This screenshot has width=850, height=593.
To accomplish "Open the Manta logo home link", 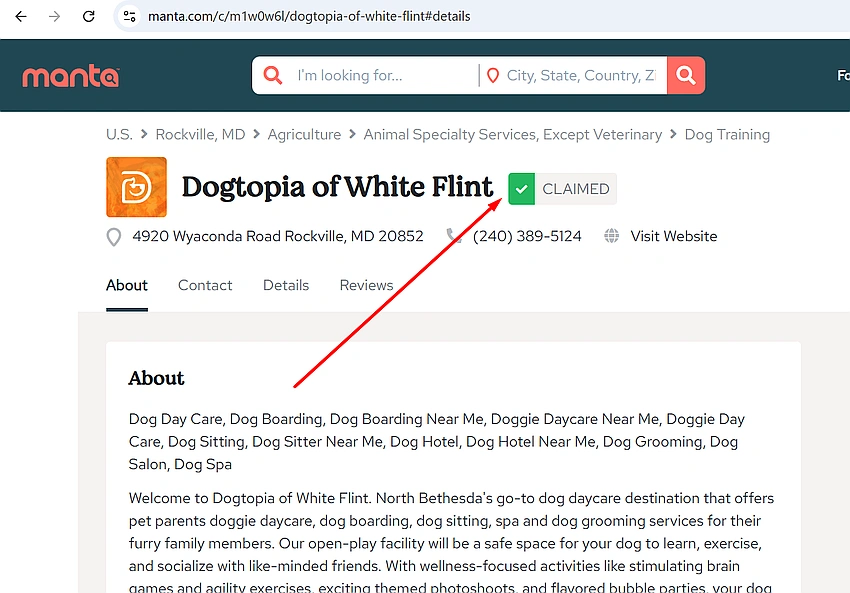I will (70, 76).
